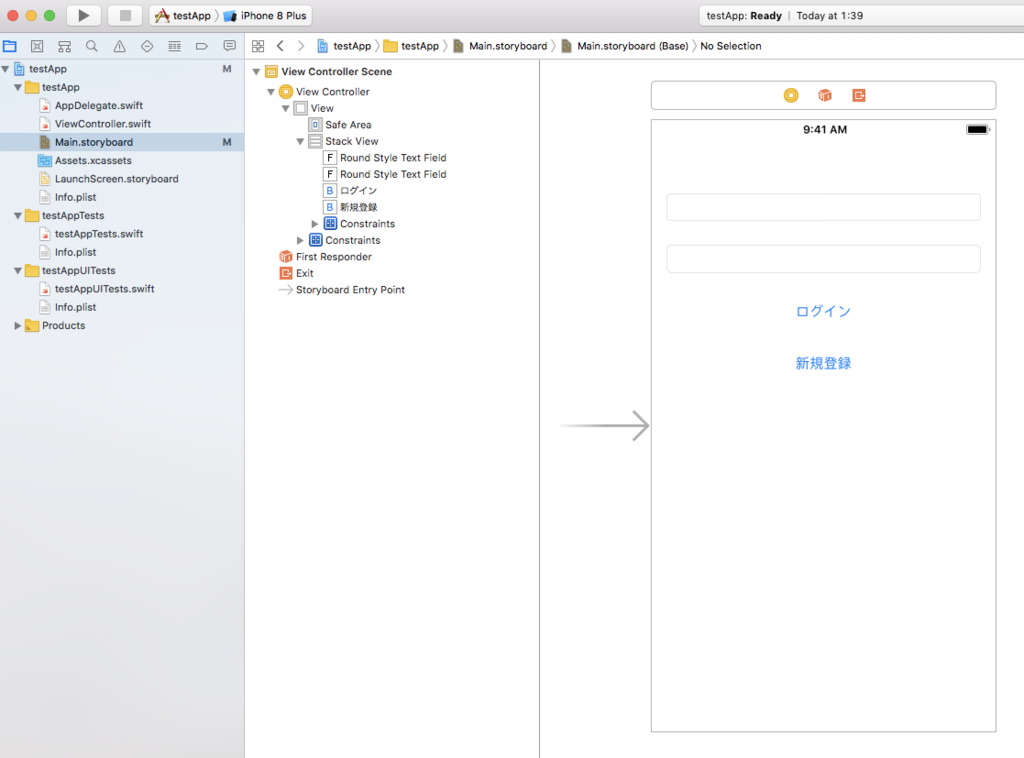Click First Responder cube in scene dock
Viewport: 1024px width, 758px height.
click(825, 95)
